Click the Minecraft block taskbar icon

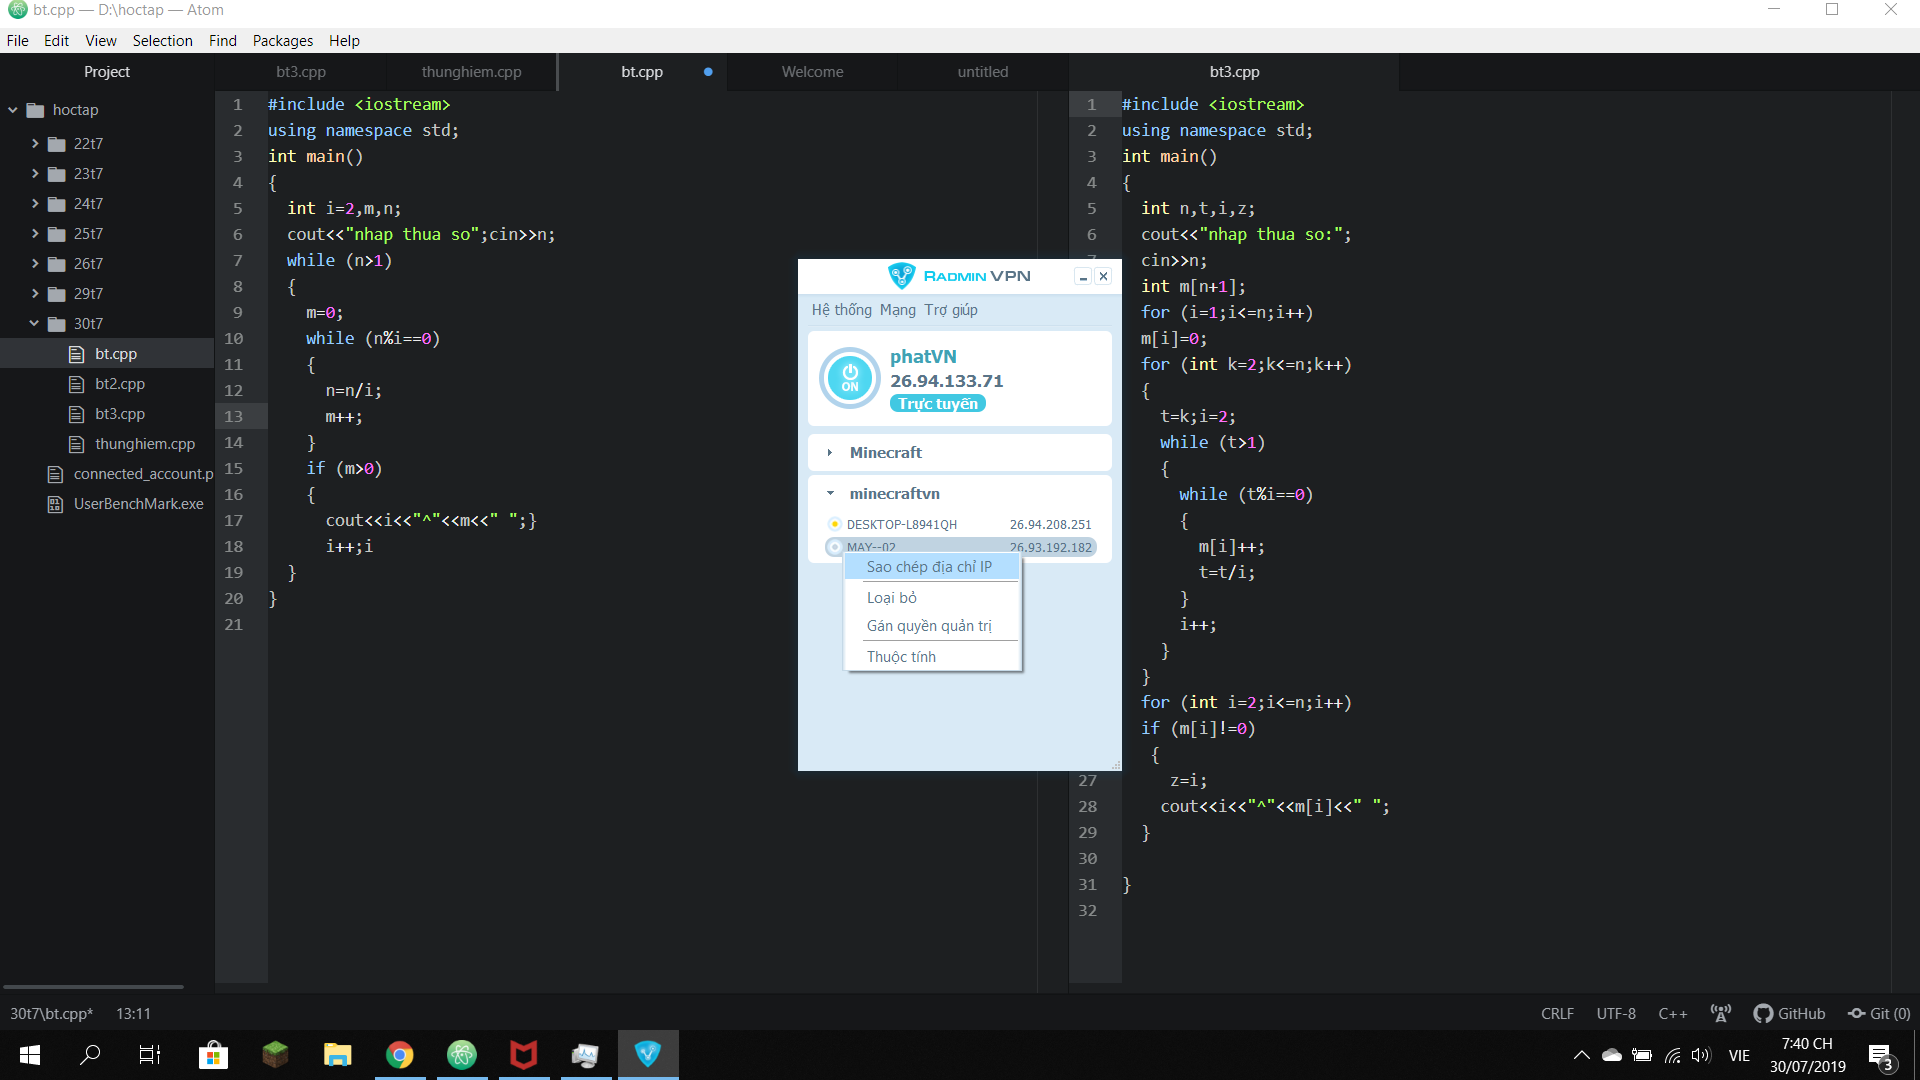(275, 1054)
